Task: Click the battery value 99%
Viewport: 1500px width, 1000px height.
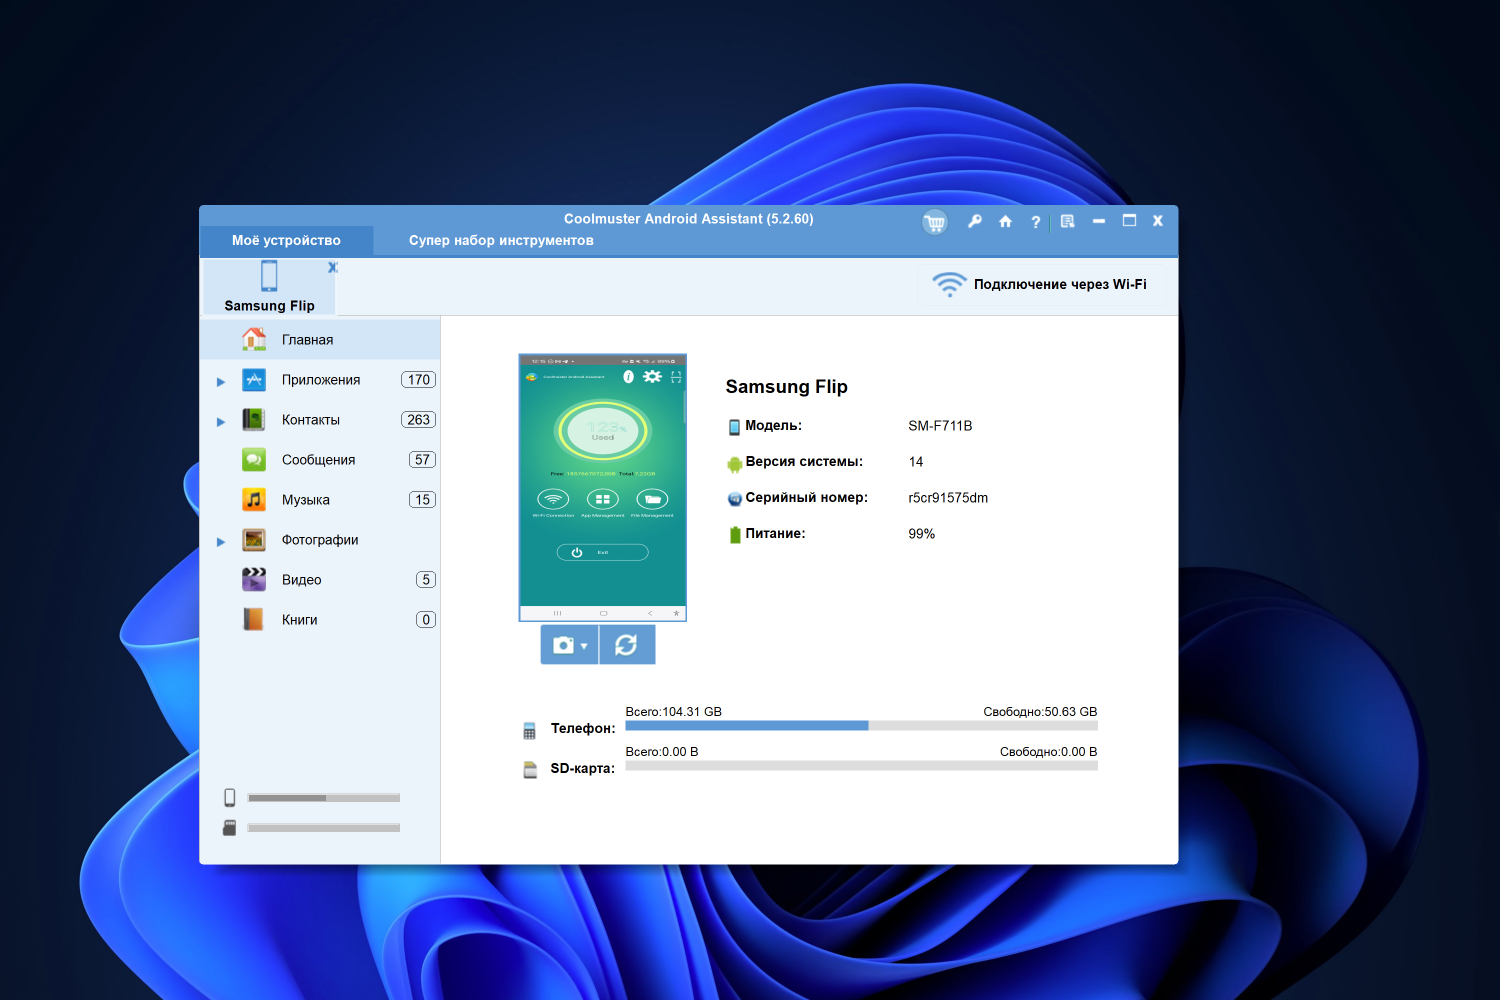Action: (922, 534)
